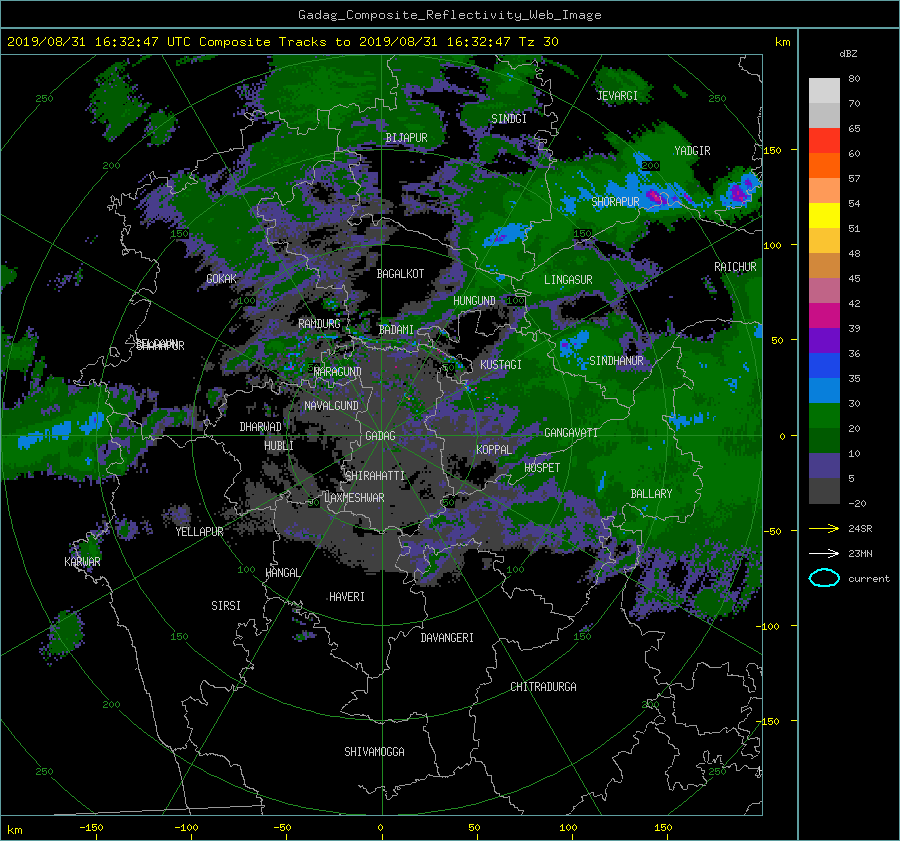900x841 pixels.
Task: Click the KARWAR city label
Action: tap(82, 561)
